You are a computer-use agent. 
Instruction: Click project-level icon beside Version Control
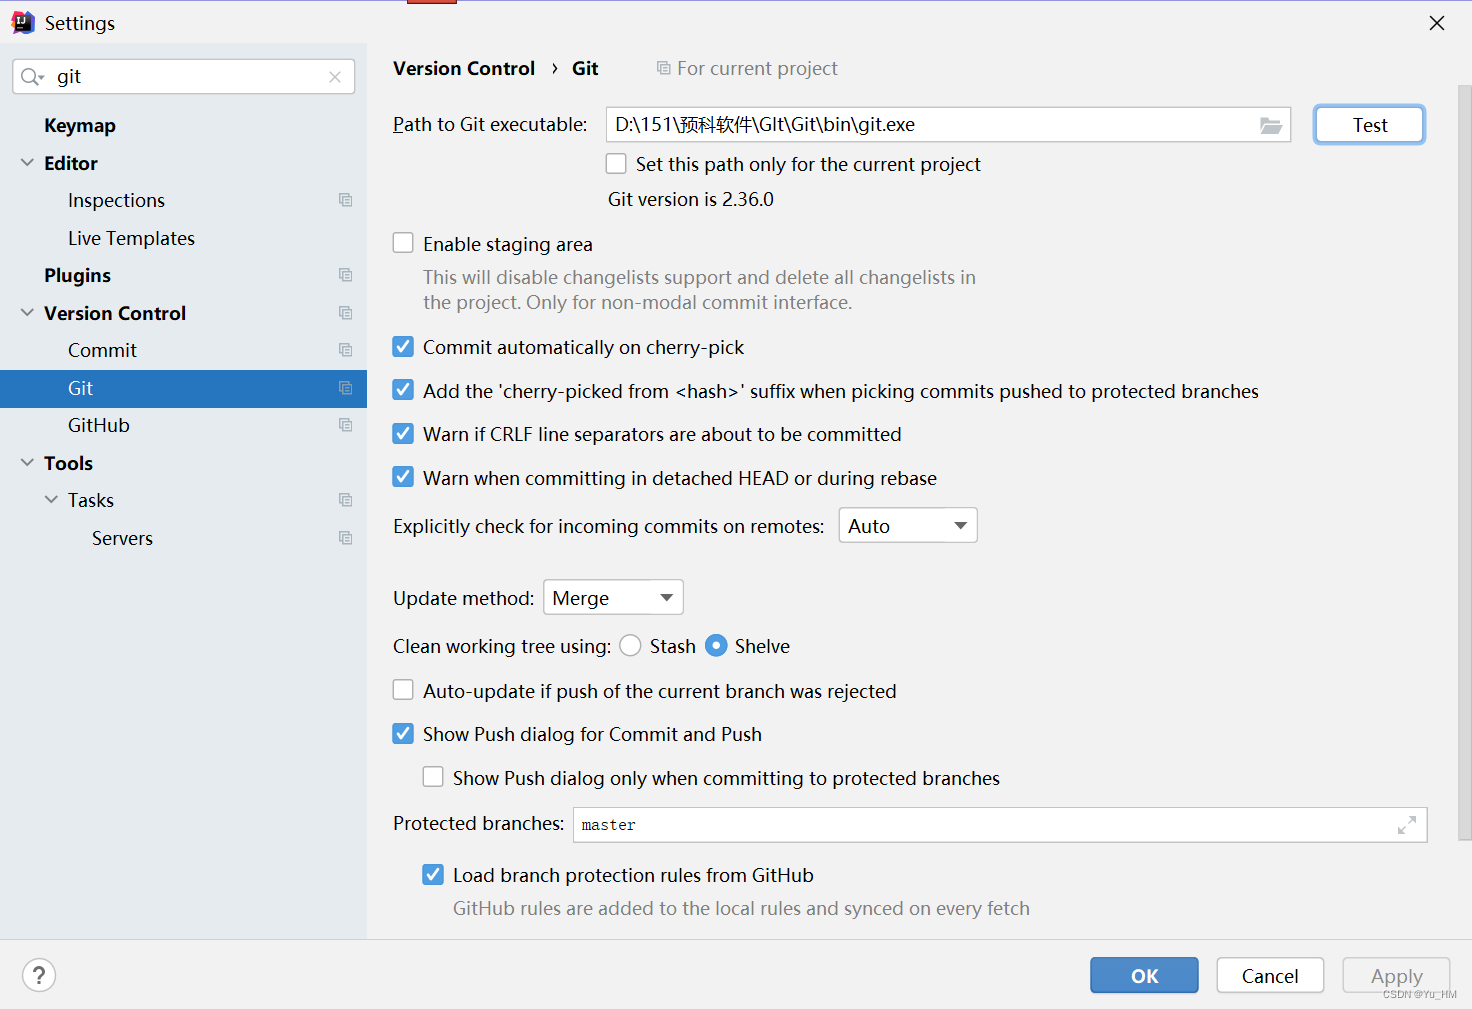pos(346,313)
